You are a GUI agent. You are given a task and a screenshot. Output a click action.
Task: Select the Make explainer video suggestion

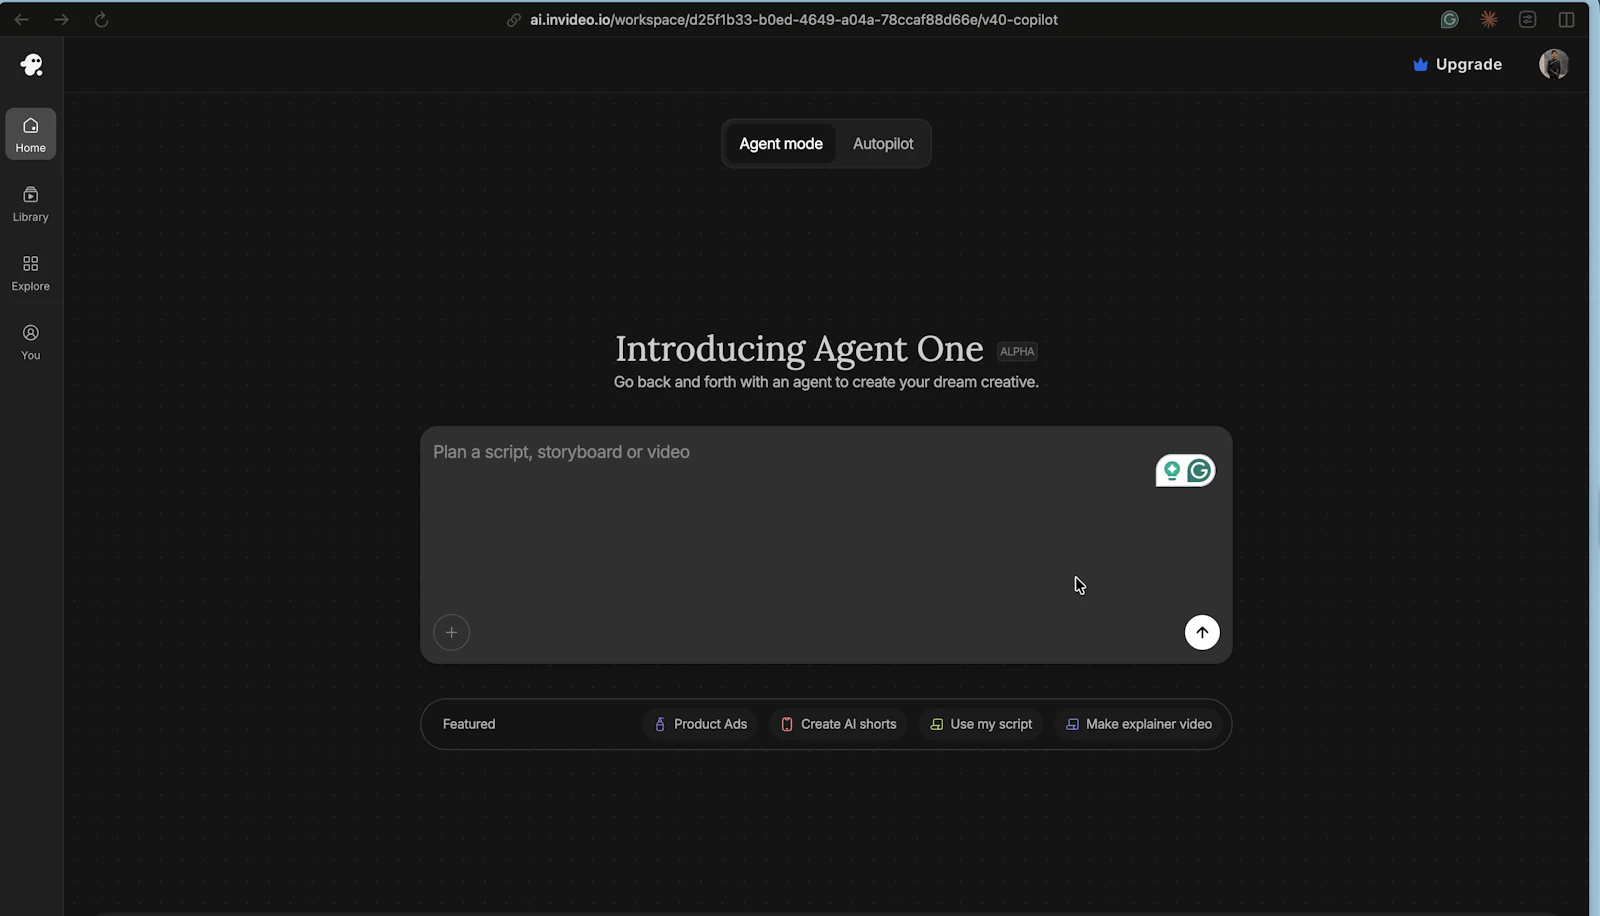(x=1138, y=724)
